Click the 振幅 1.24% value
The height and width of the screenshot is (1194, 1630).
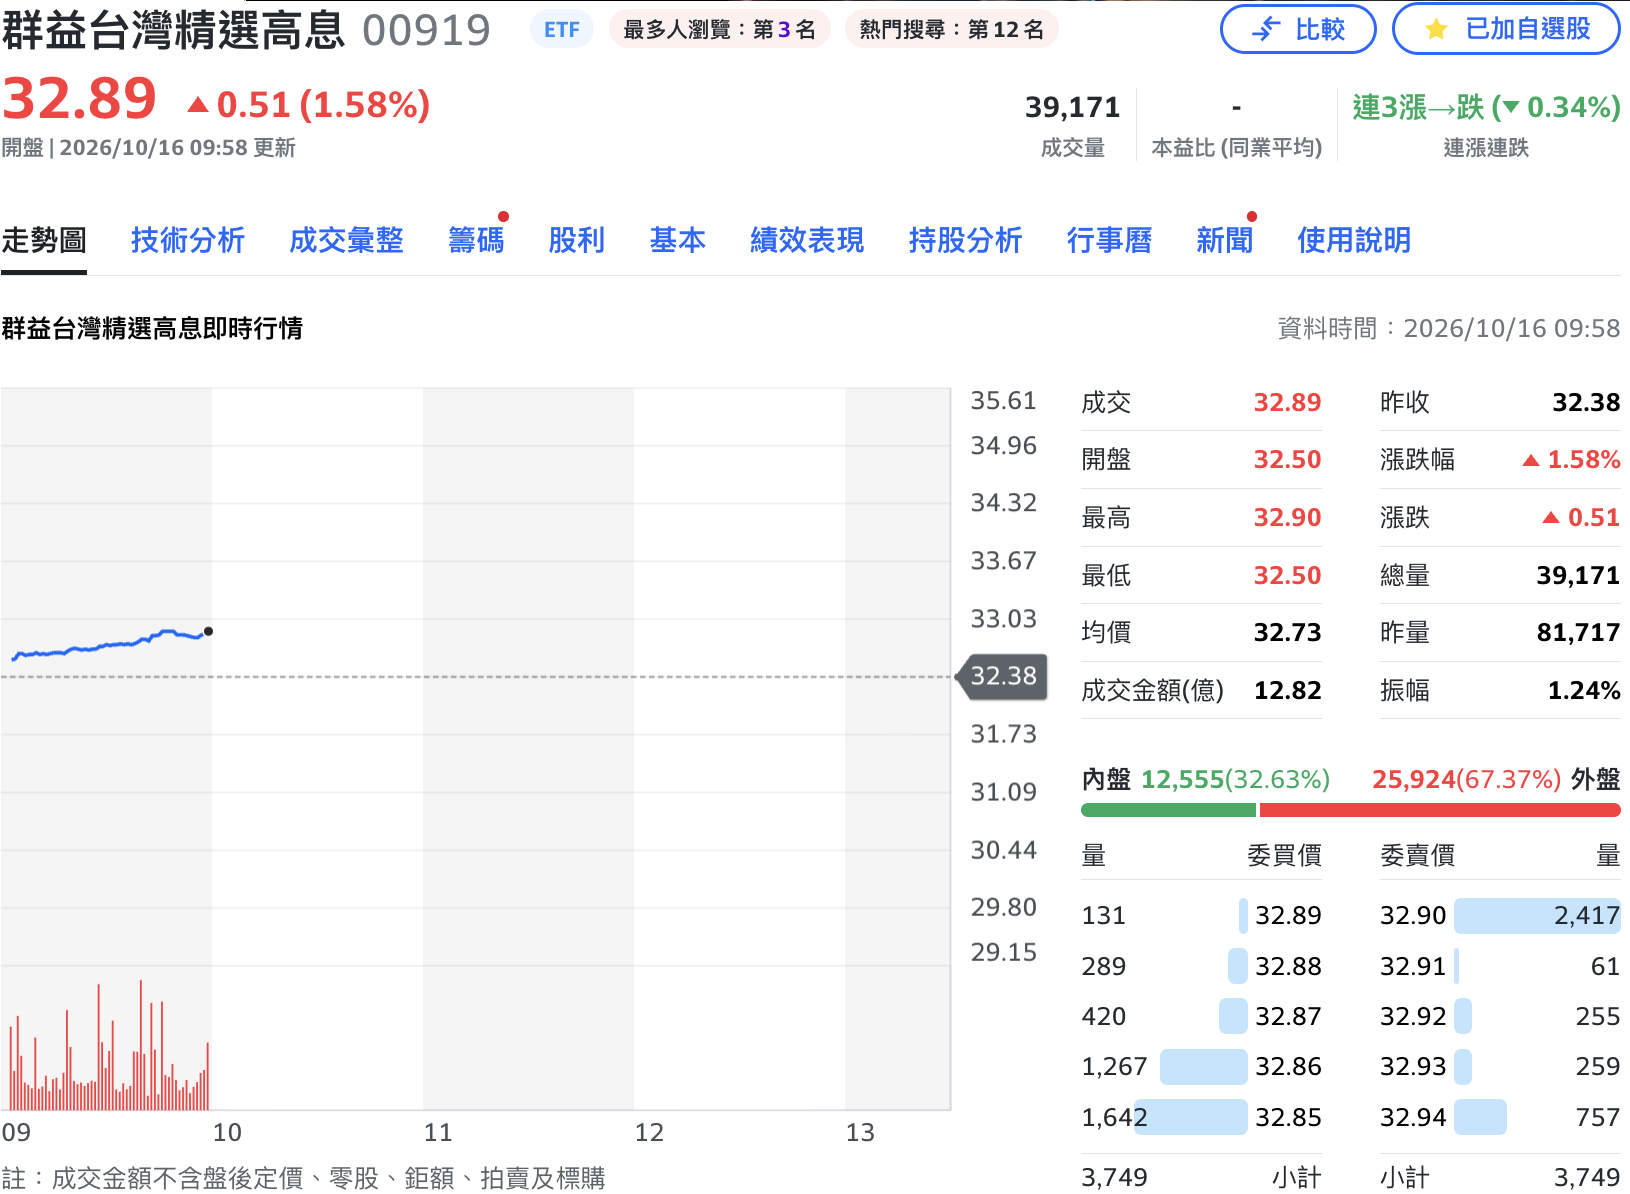pos(1584,690)
